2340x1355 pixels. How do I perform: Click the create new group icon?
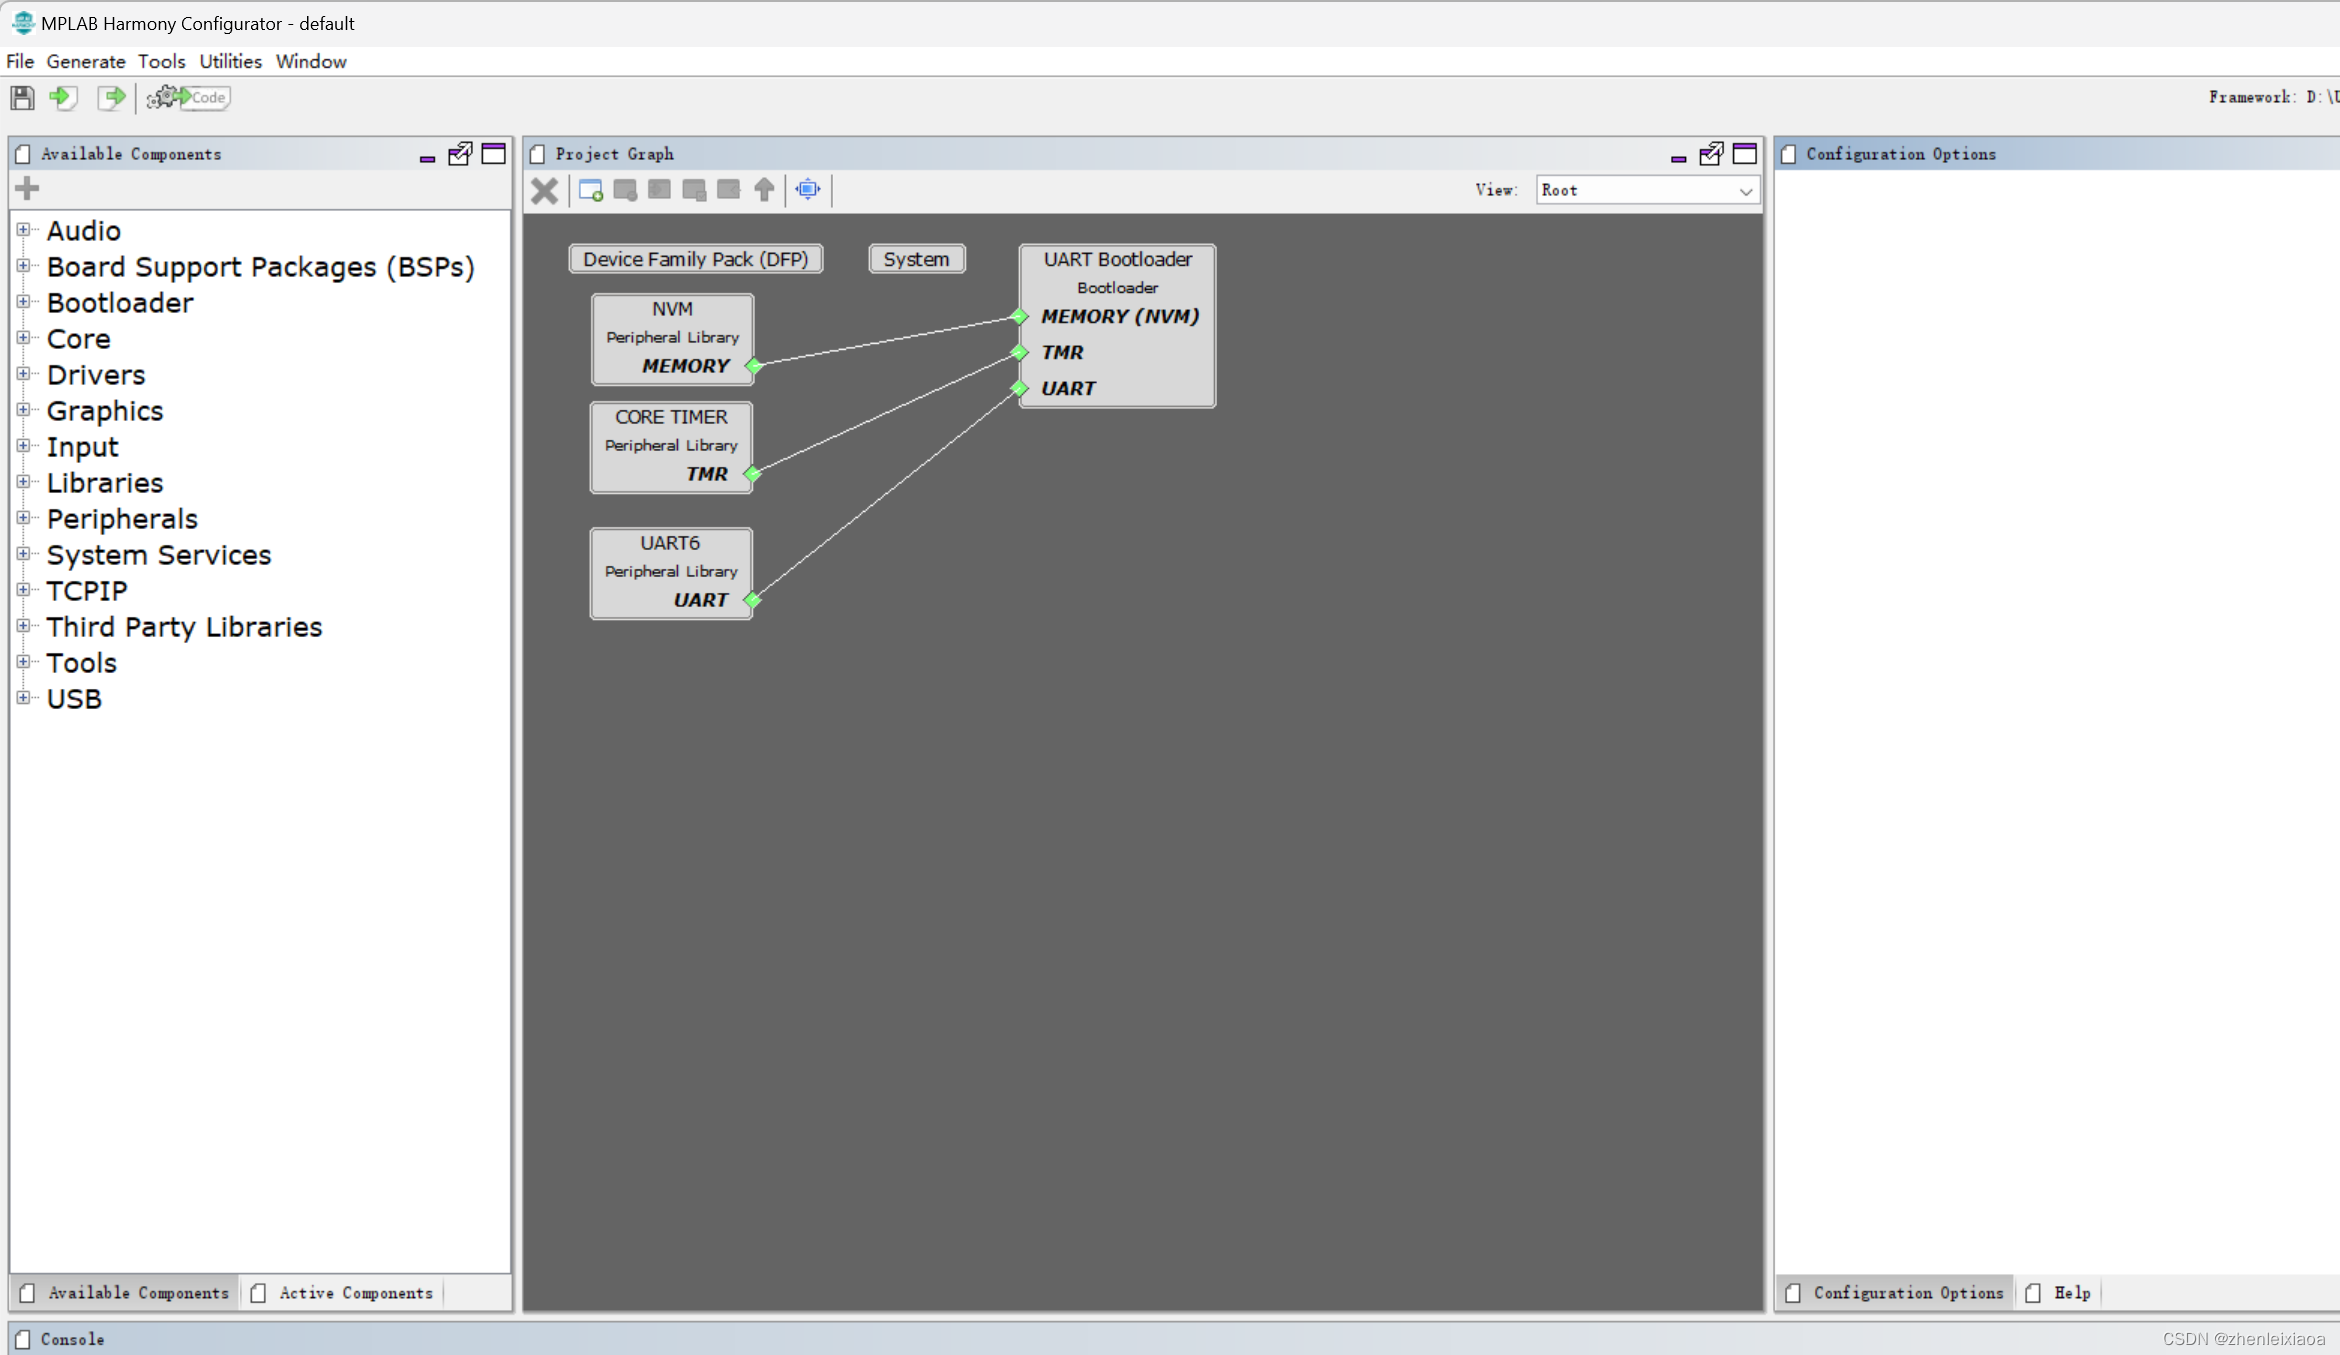pos(591,190)
